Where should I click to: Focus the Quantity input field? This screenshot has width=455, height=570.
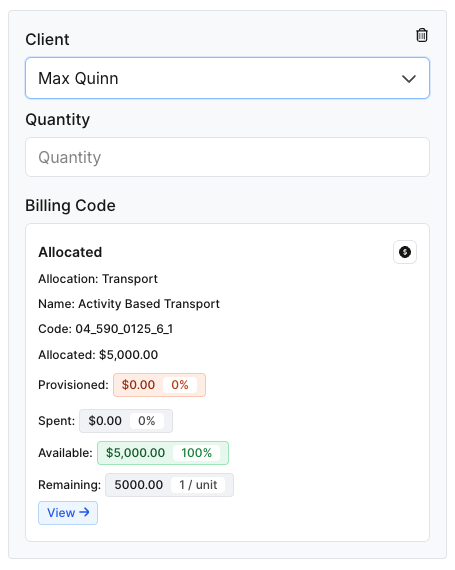228,157
